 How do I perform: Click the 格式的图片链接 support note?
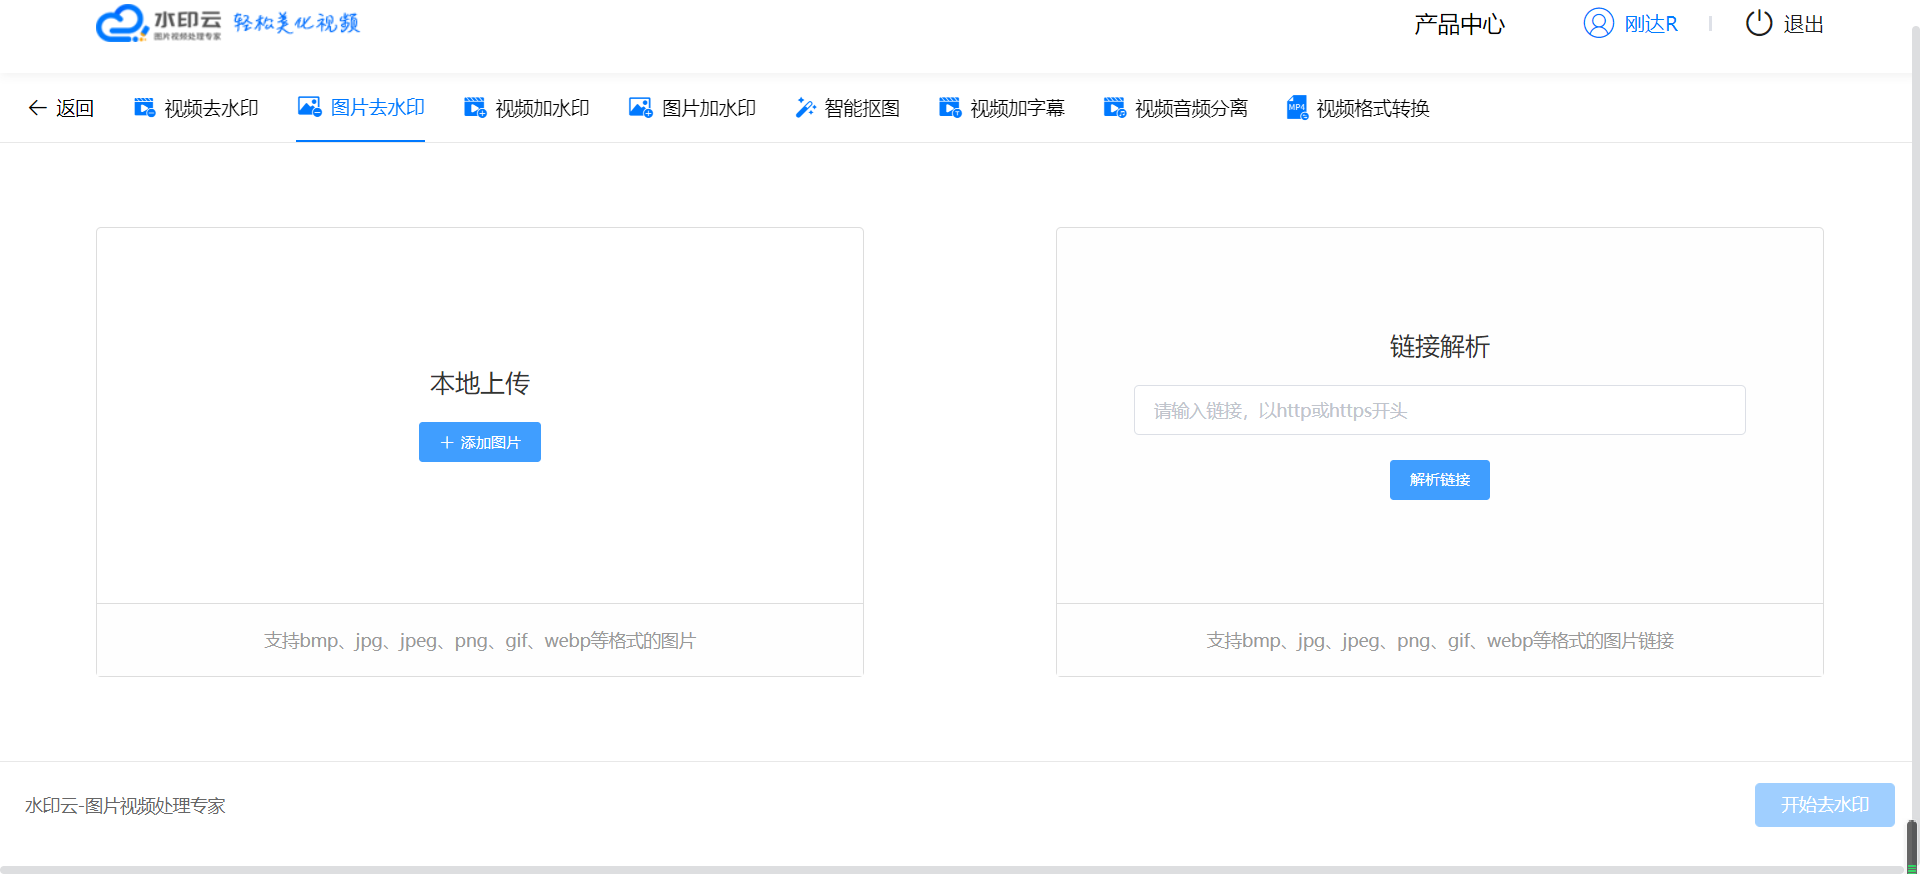[1440, 640]
